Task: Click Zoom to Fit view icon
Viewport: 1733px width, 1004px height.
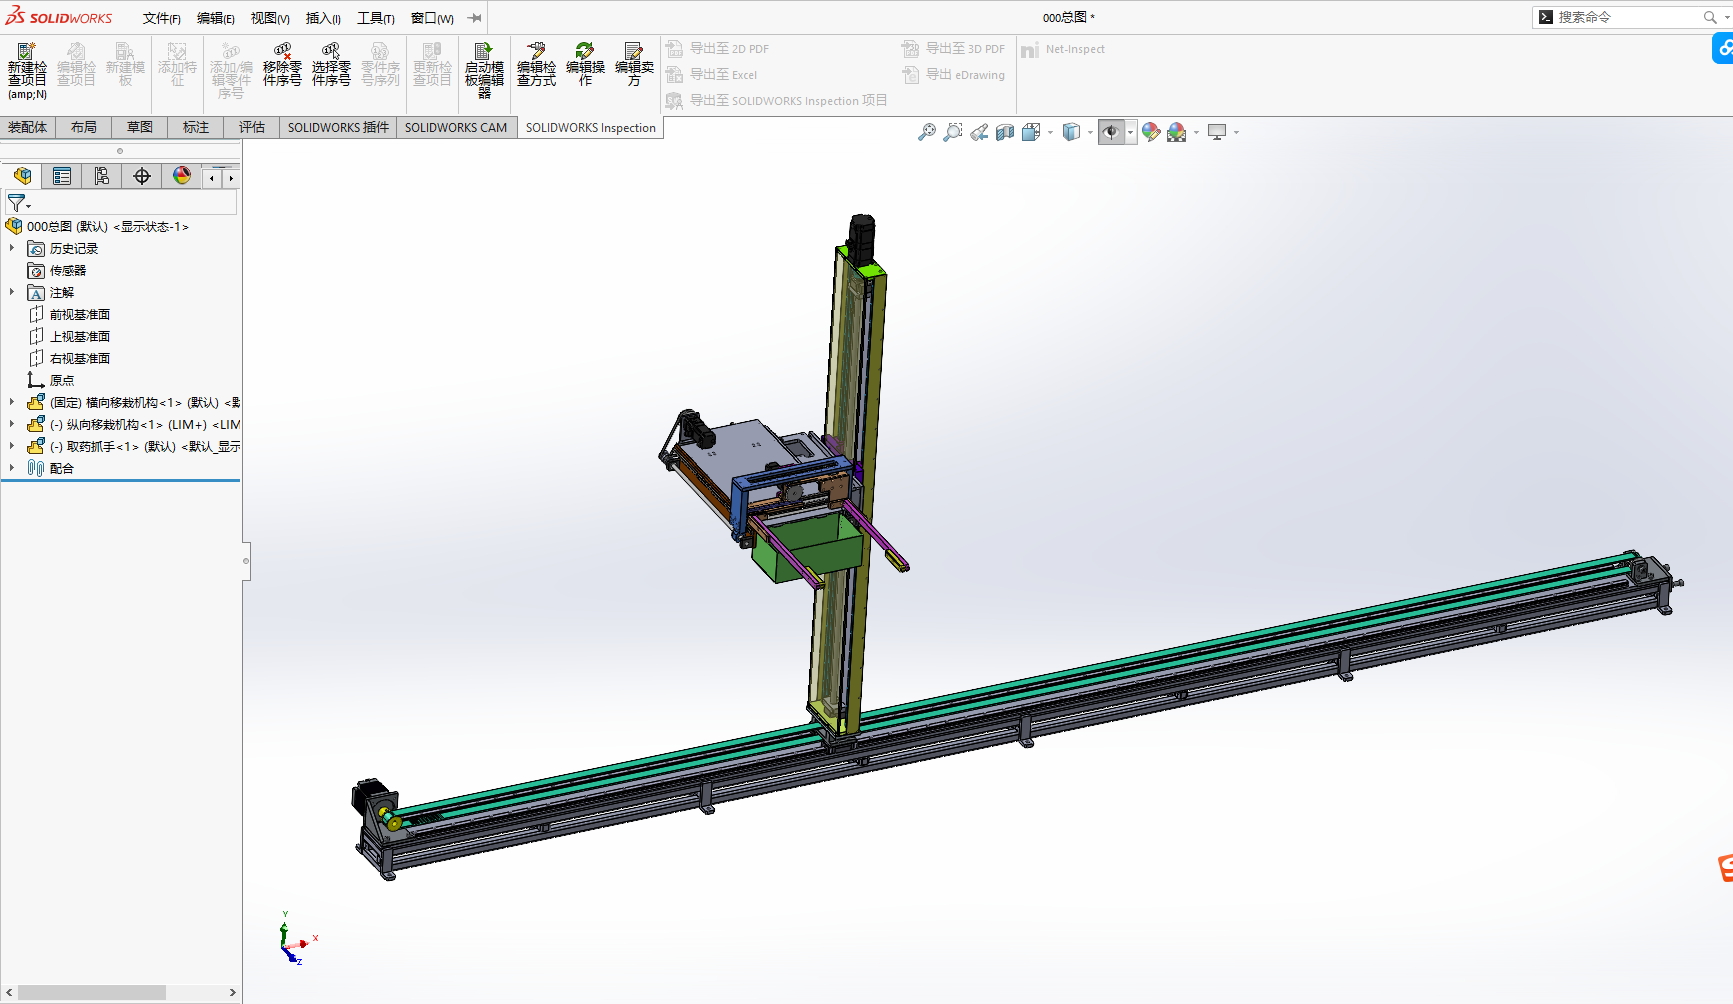Action: [x=927, y=132]
